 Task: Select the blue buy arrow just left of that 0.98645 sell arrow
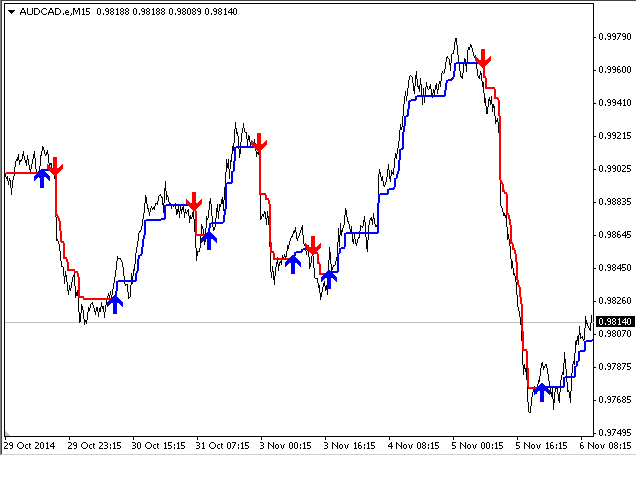[x=293, y=264]
